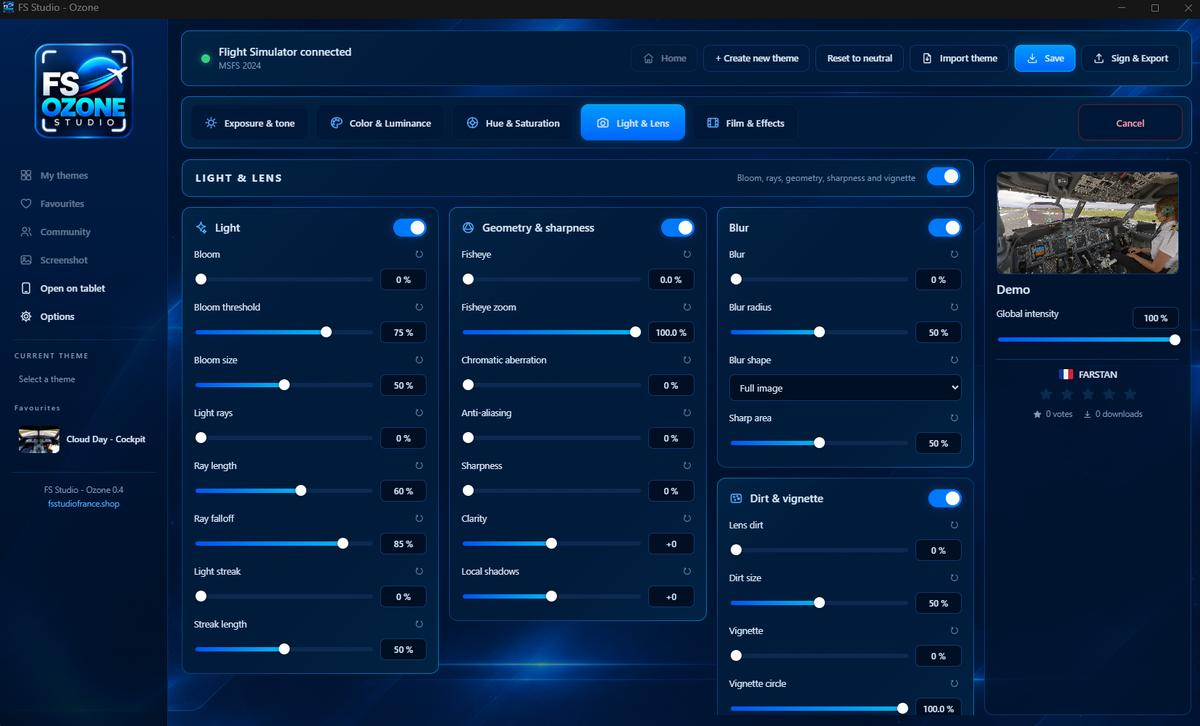Viewport: 1200px width, 726px height.
Task: Open the fsstudiofrance.shop link
Action: (83, 504)
